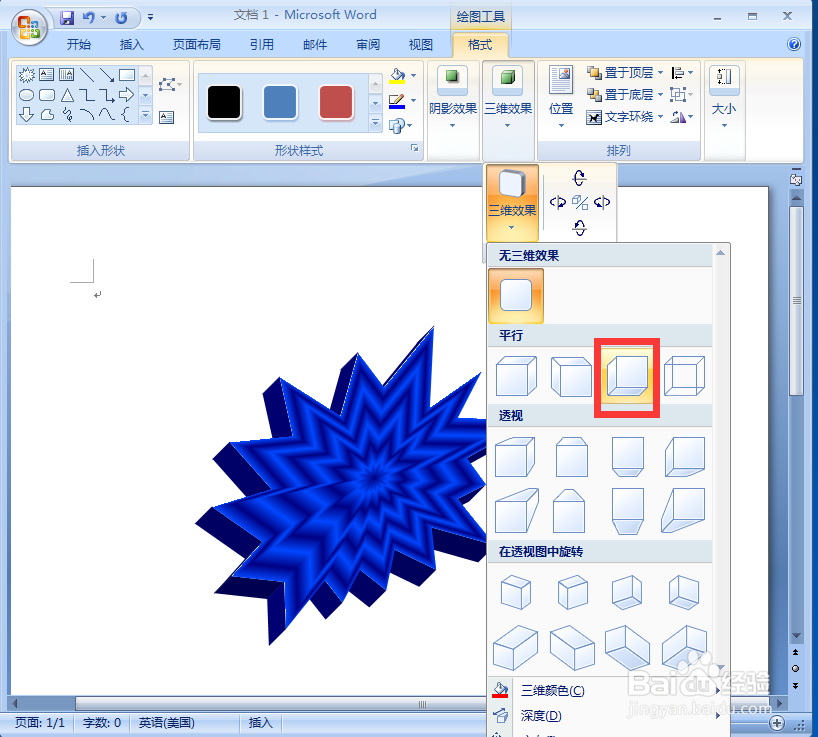Open the 审阅 tab
Viewport: 818px width, 737px height.
(x=368, y=45)
